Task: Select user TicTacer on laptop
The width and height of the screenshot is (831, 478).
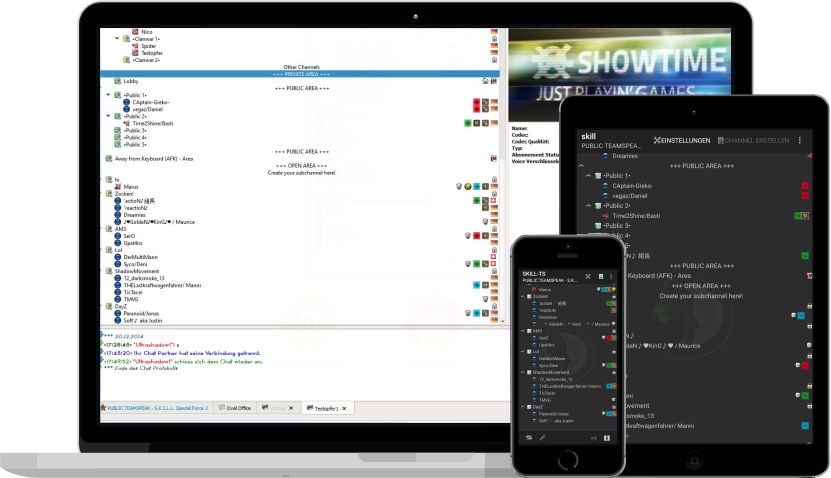Action: pos(133,292)
